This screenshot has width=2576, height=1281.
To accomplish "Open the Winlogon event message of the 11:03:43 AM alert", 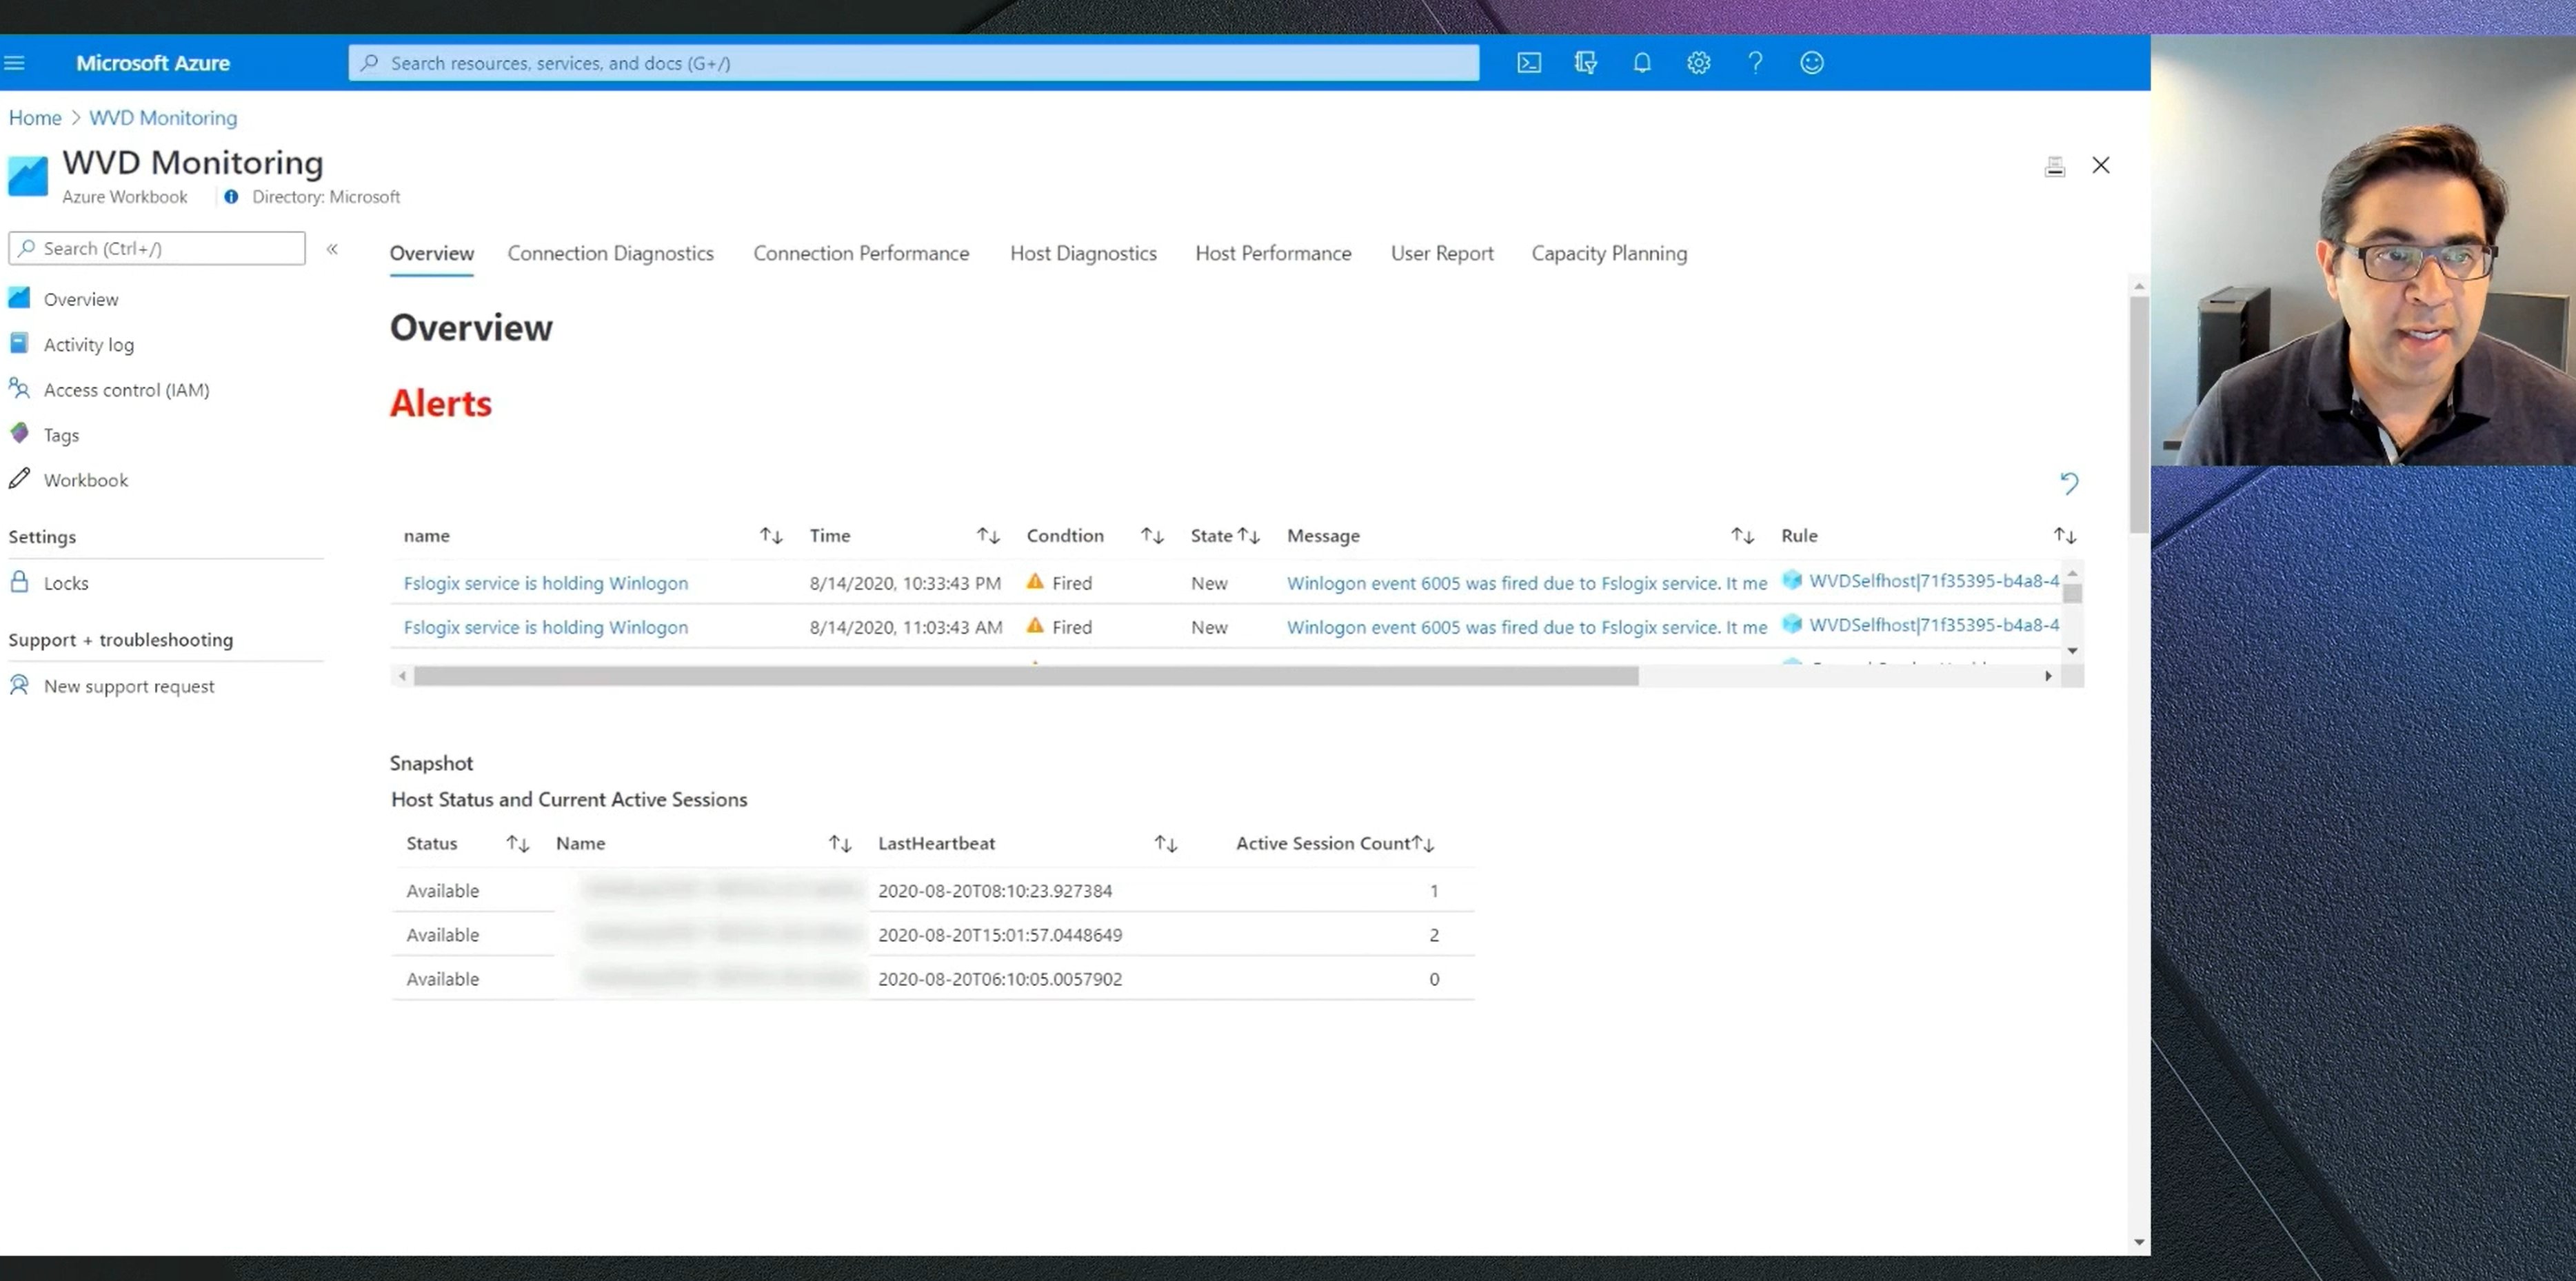I will point(1527,627).
